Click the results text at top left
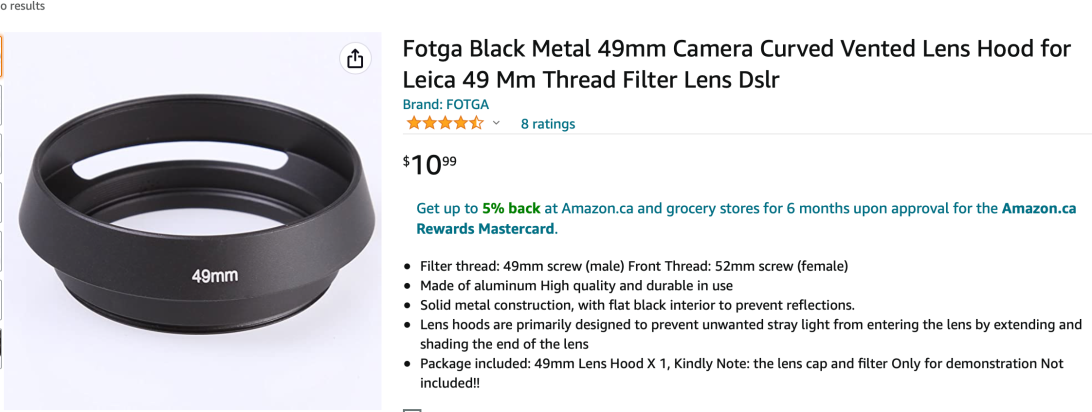 pos(22,6)
